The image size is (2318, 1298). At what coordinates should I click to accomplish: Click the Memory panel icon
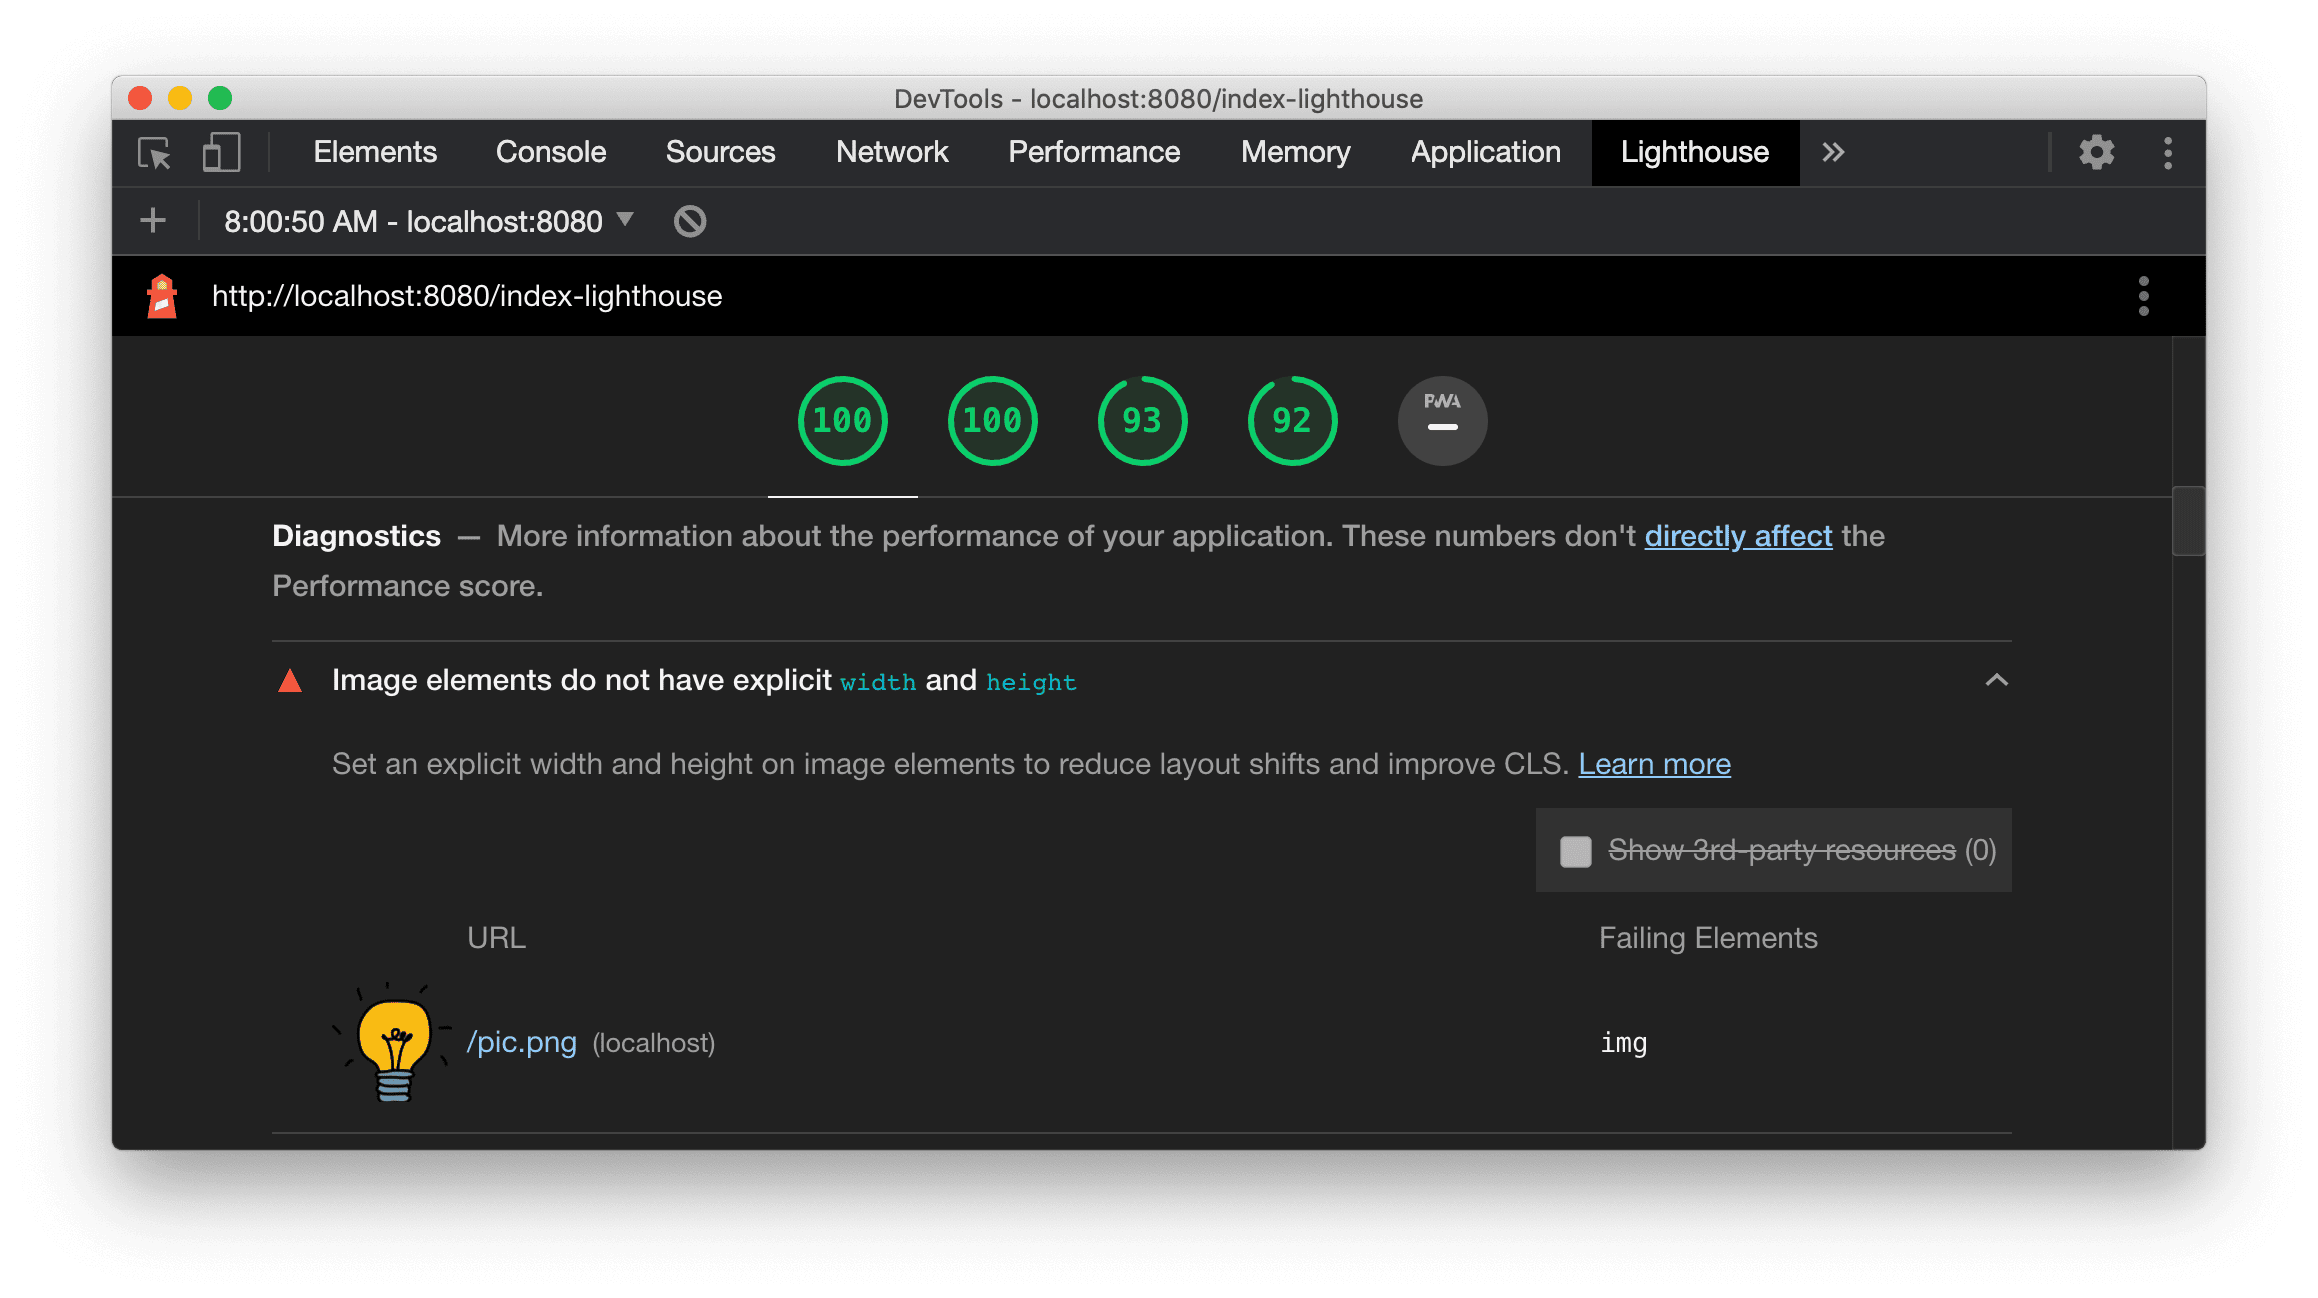coord(1294,151)
